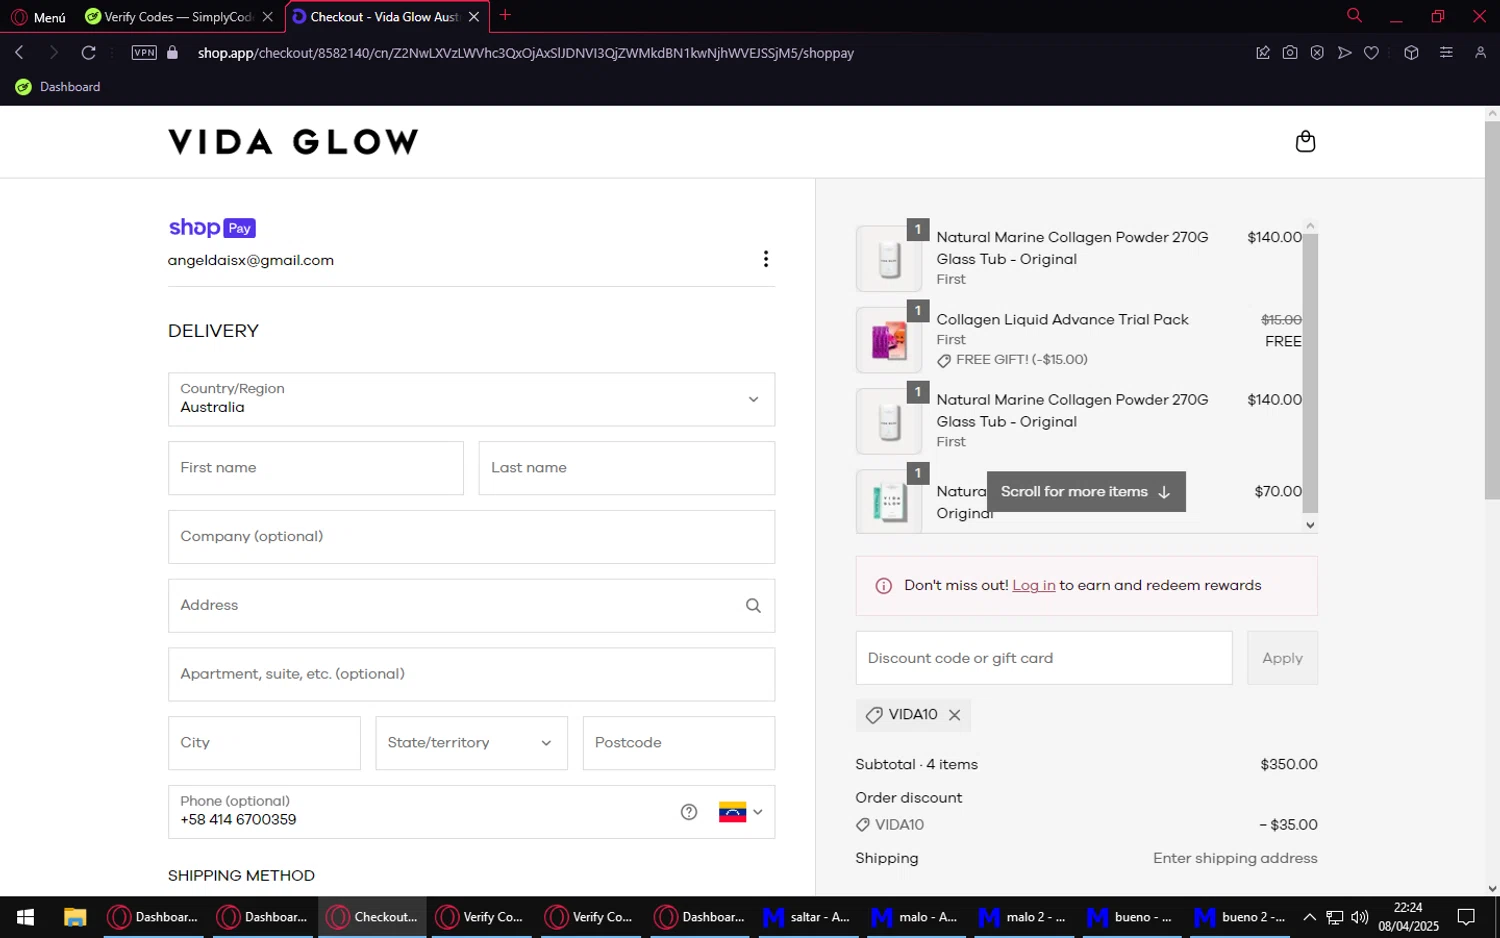This screenshot has height=938, width=1500.
Task: Open browser search magnifier icon
Action: pyautogui.click(x=1354, y=16)
